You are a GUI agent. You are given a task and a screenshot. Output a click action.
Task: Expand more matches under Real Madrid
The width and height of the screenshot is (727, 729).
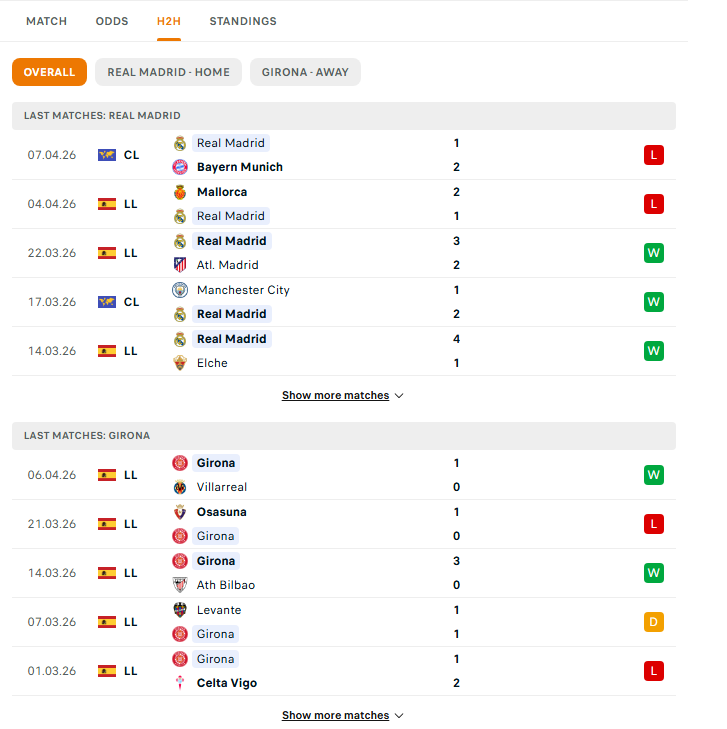point(342,395)
